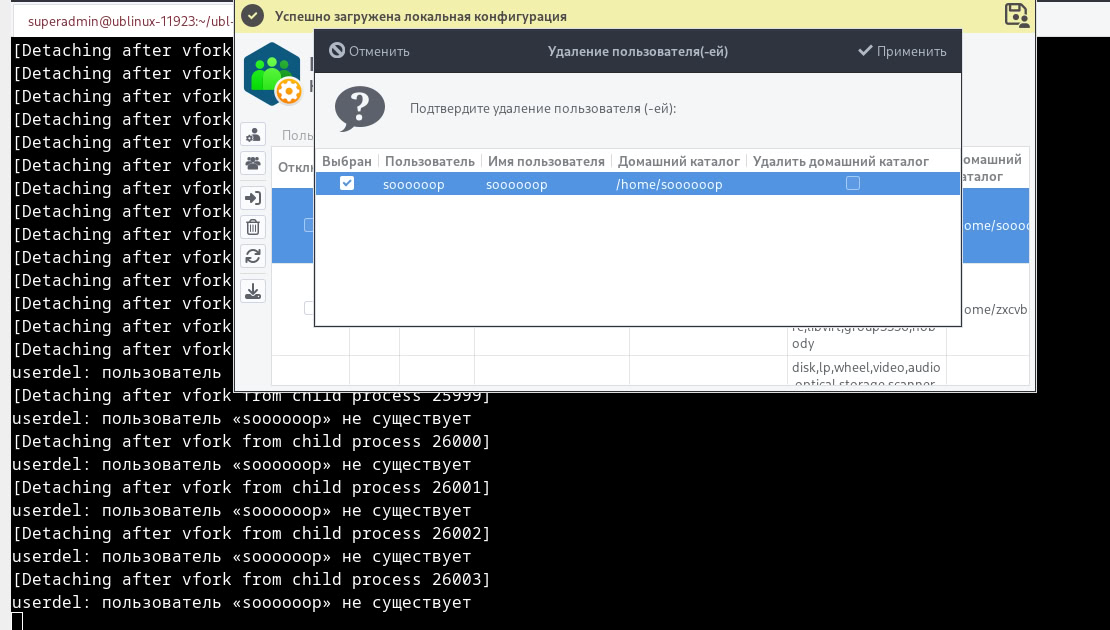Image resolution: width=1110 pixels, height=630 pixels.
Task: Open the groups icon in sidebar
Action: [253, 164]
